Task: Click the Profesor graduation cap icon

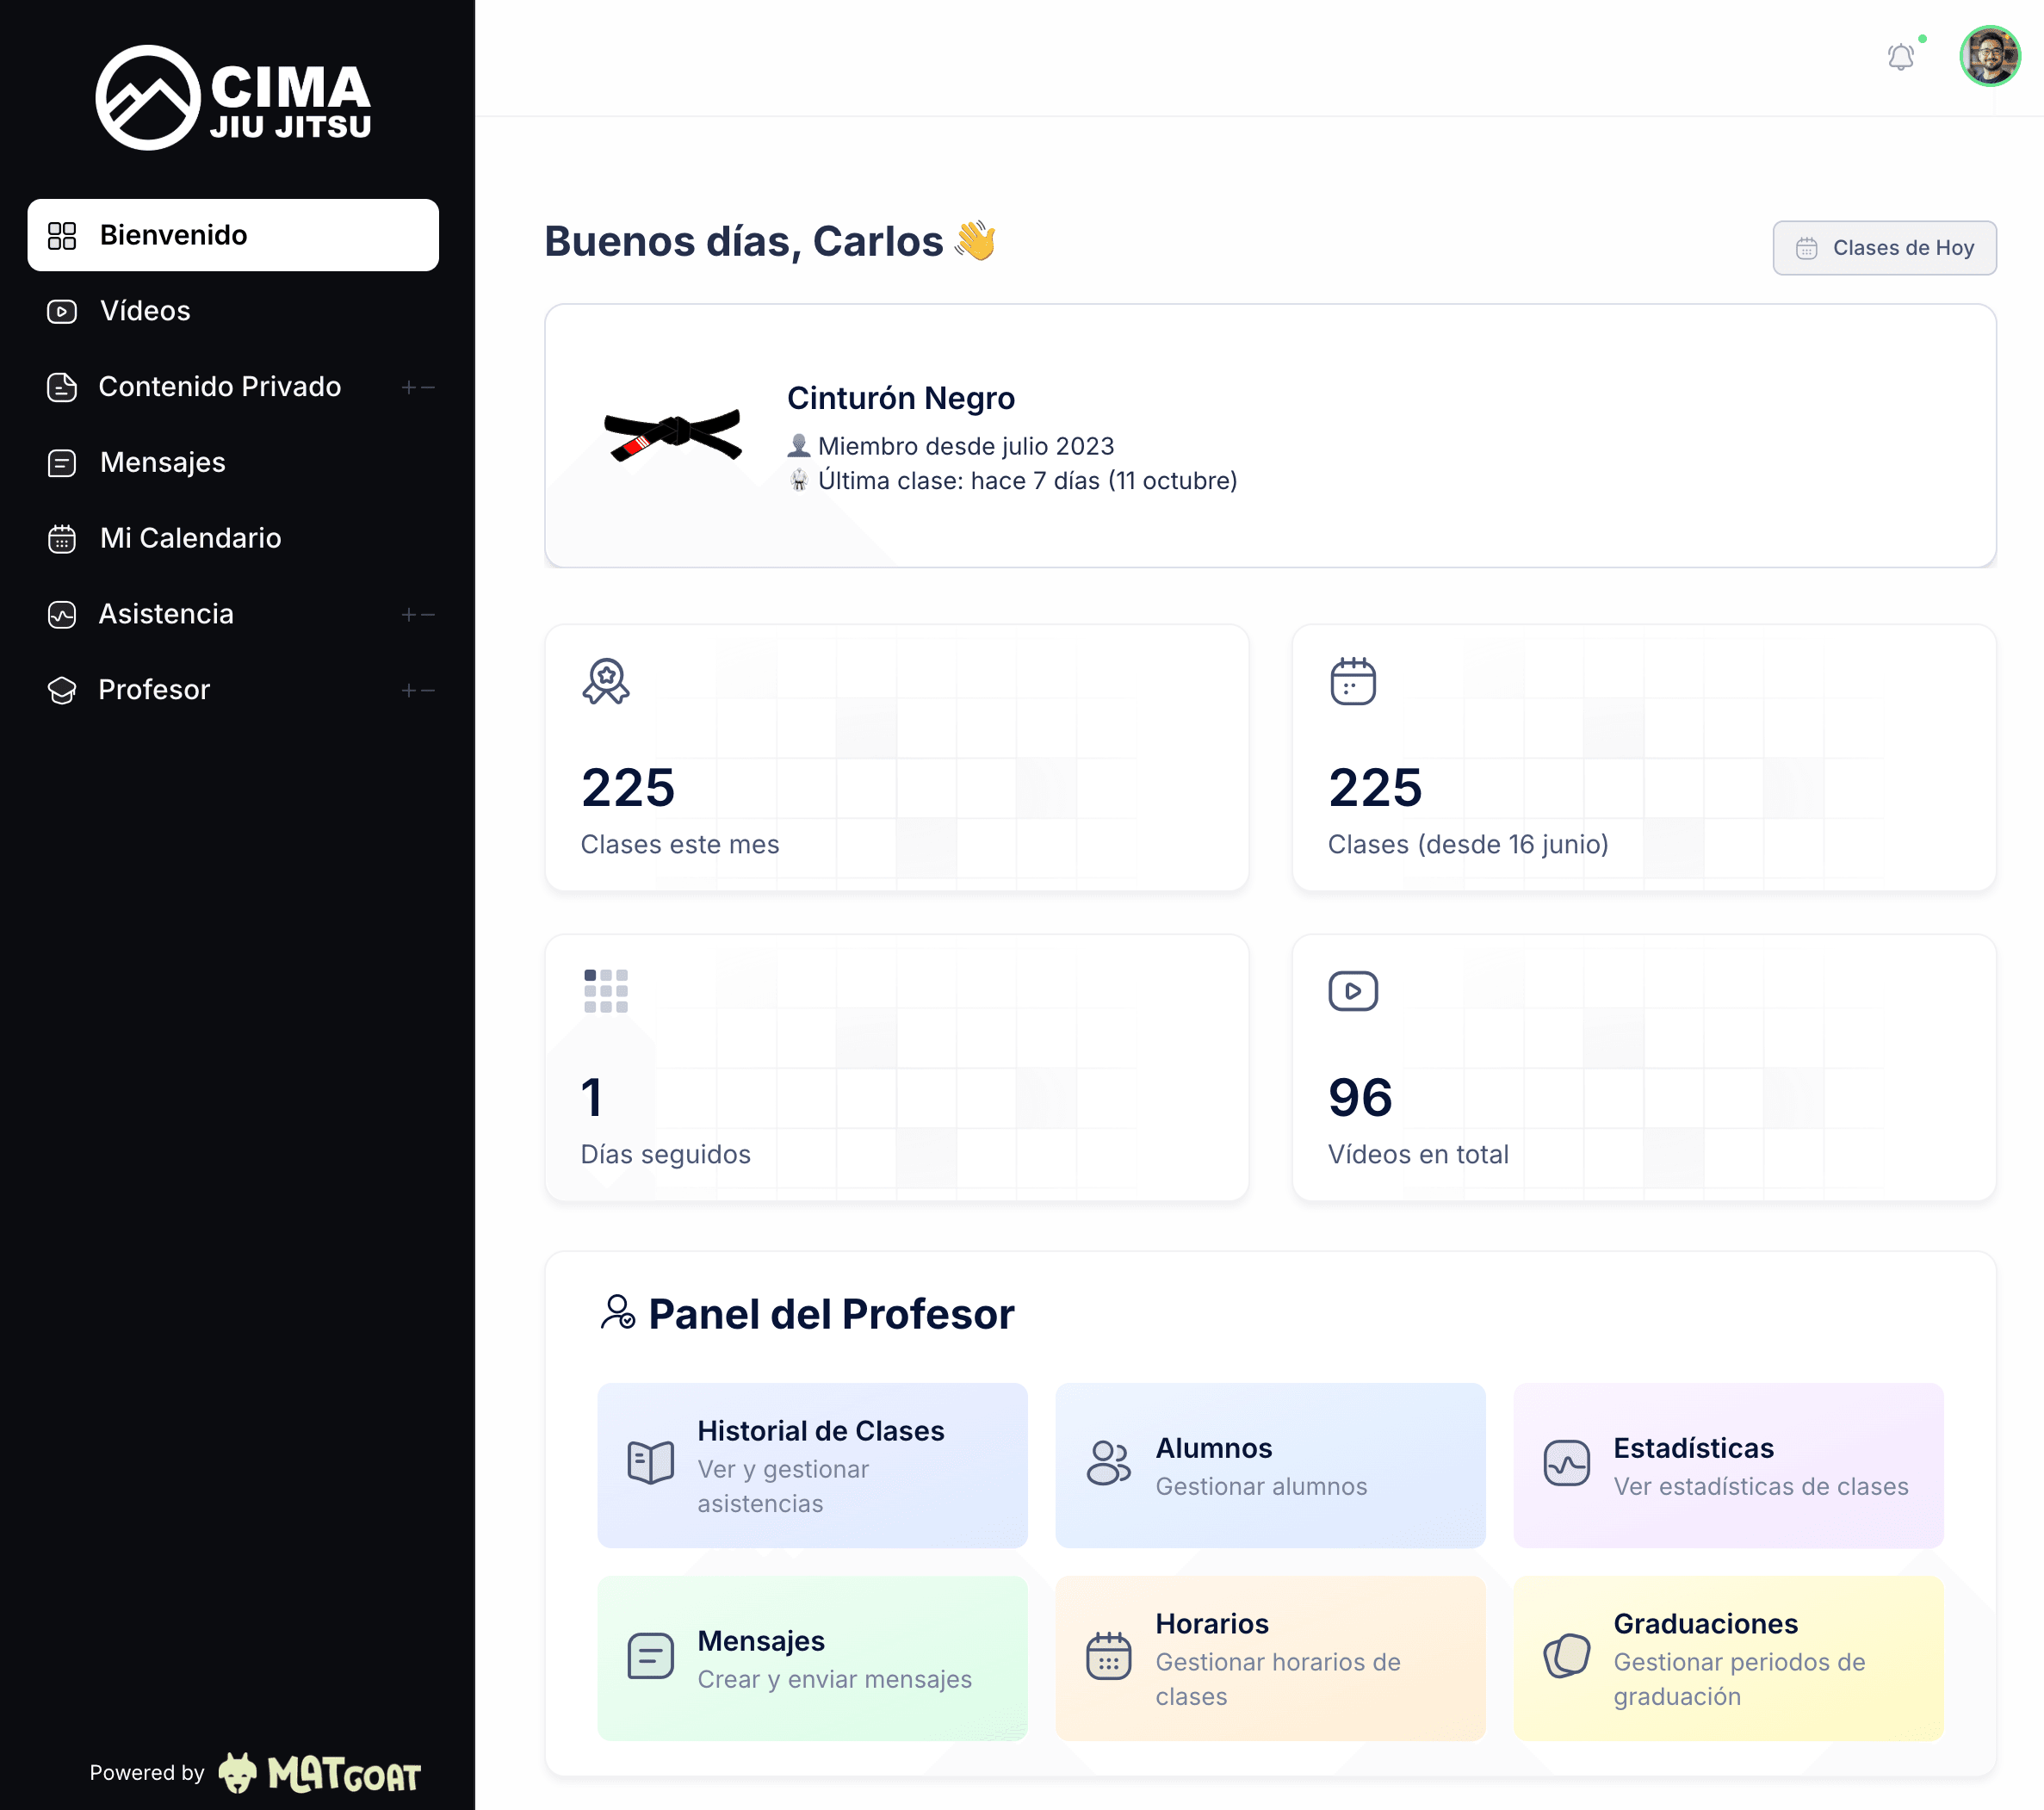Action: [62, 690]
